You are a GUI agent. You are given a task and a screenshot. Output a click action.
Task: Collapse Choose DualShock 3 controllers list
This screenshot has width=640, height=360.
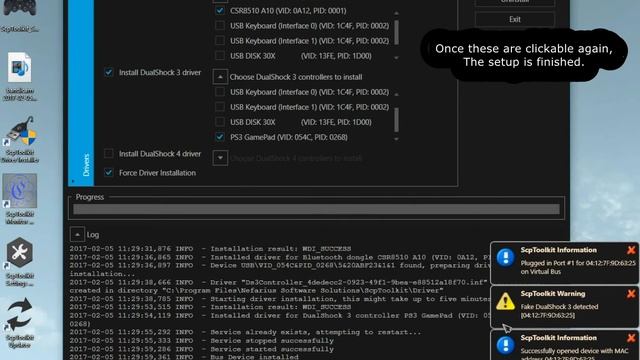[x=220, y=77]
